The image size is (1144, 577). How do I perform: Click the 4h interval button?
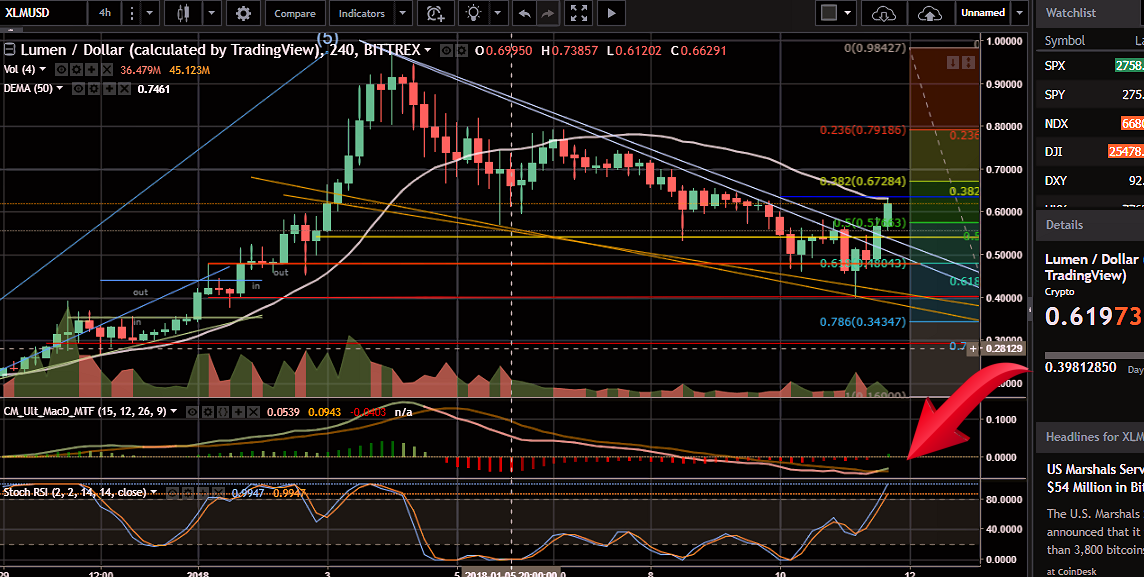[105, 12]
